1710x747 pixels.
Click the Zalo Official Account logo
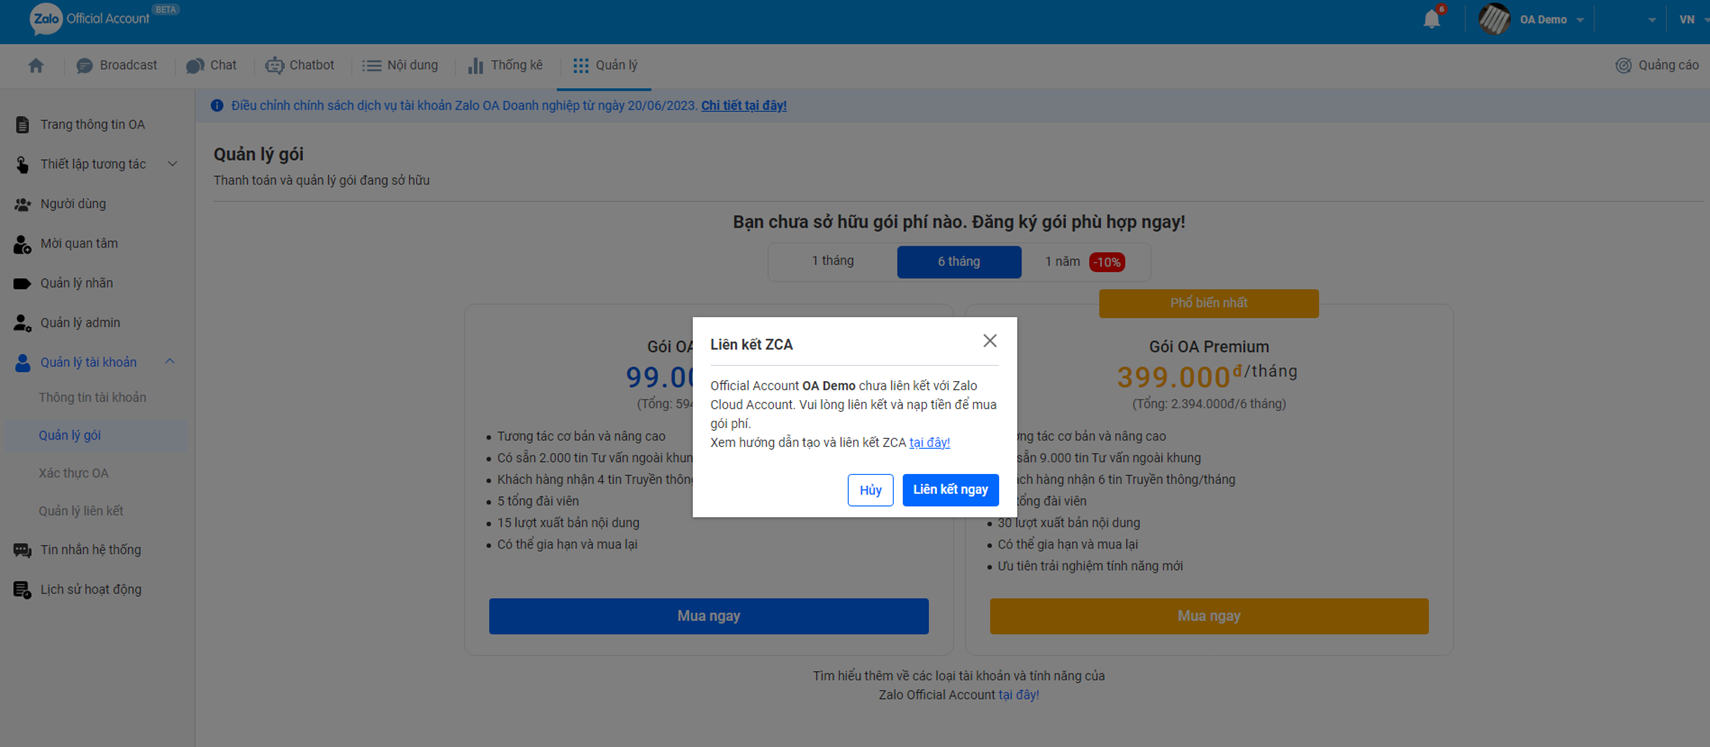coord(90,18)
